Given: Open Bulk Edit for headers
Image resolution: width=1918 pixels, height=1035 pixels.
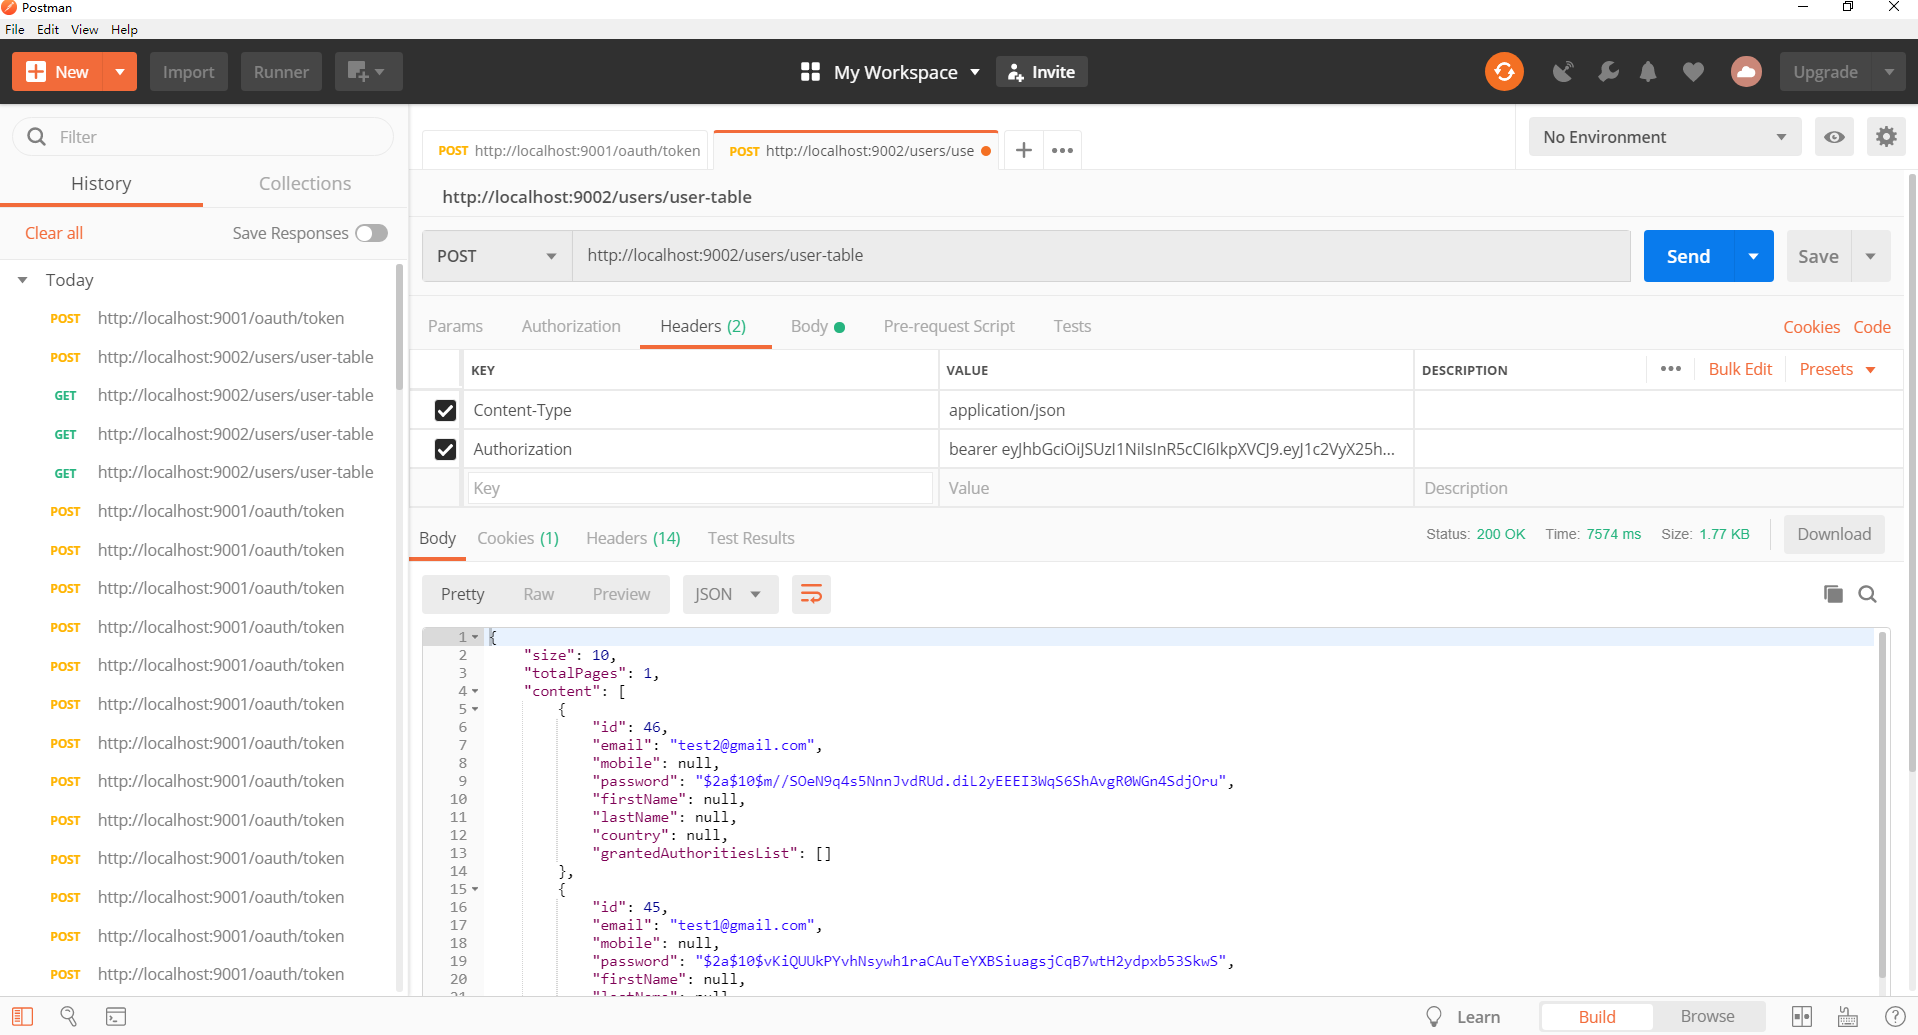Looking at the screenshot, I should coord(1740,369).
